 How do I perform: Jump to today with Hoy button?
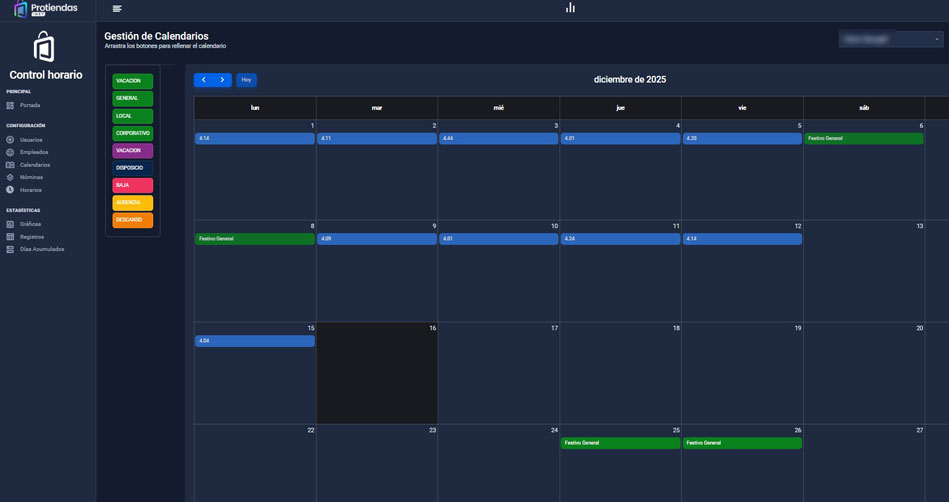246,80
